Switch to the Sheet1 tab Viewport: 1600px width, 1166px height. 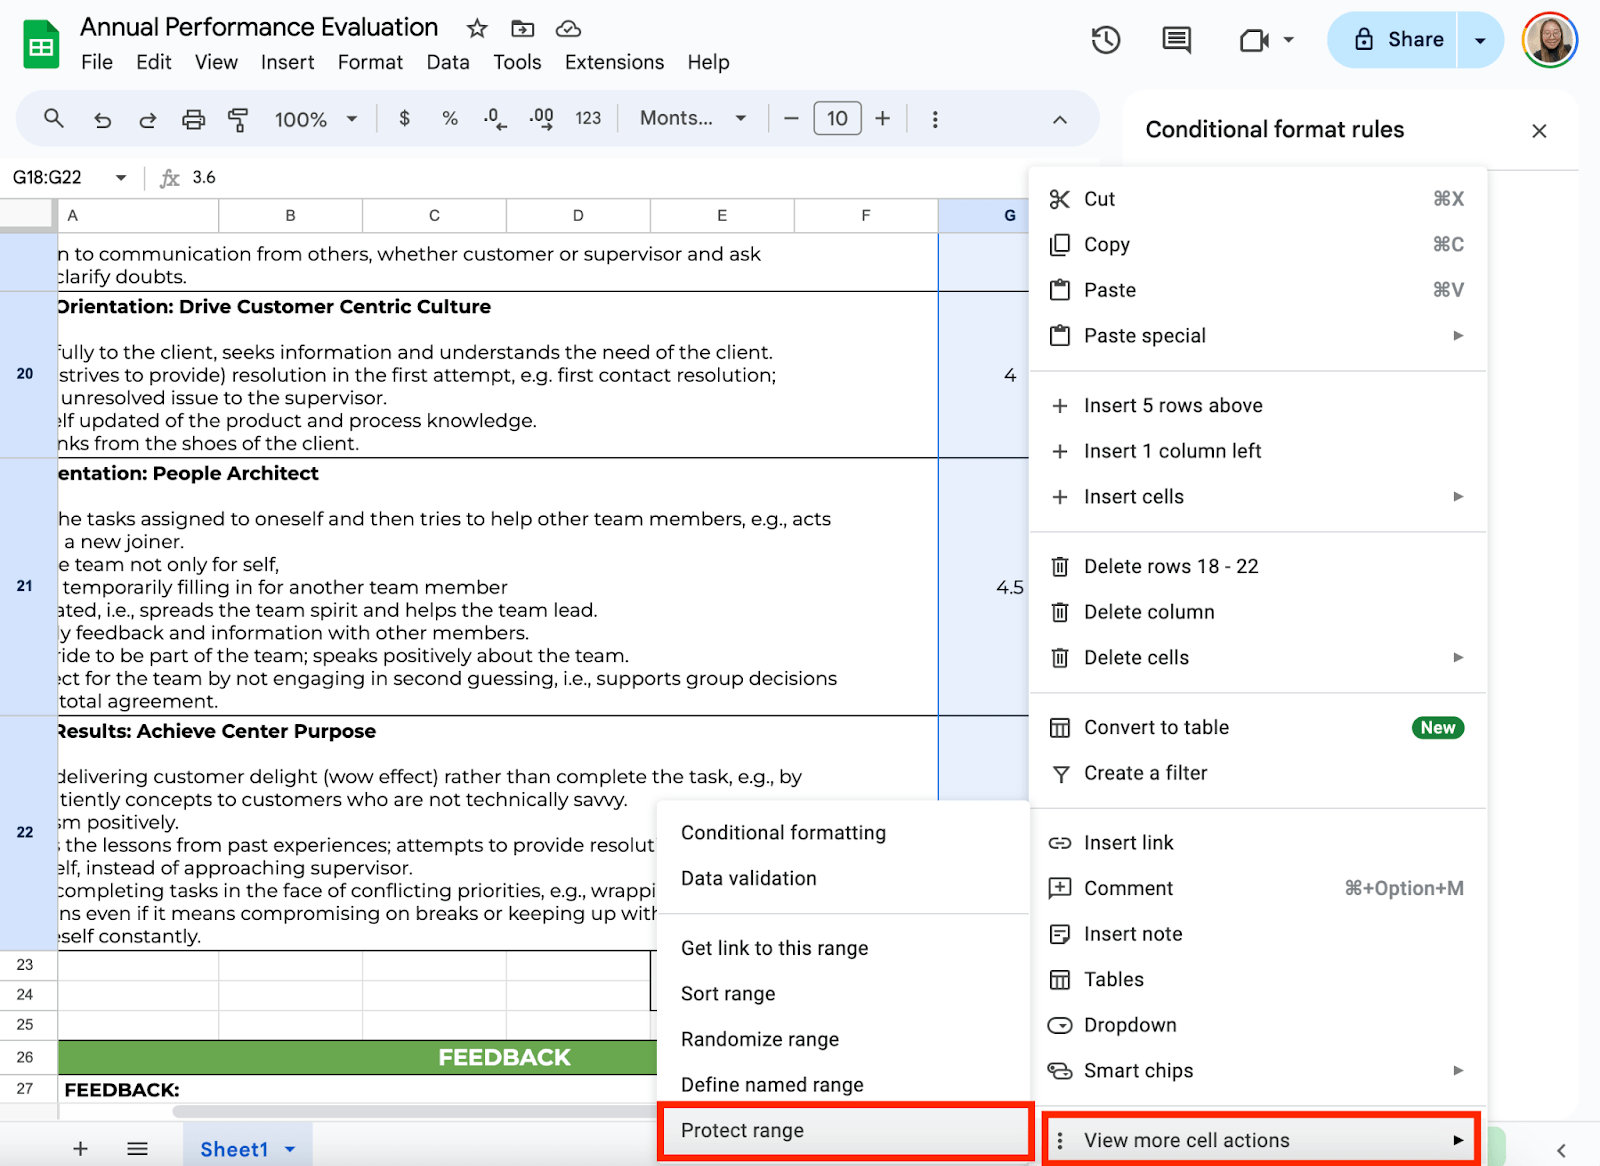pos(234,1150)
